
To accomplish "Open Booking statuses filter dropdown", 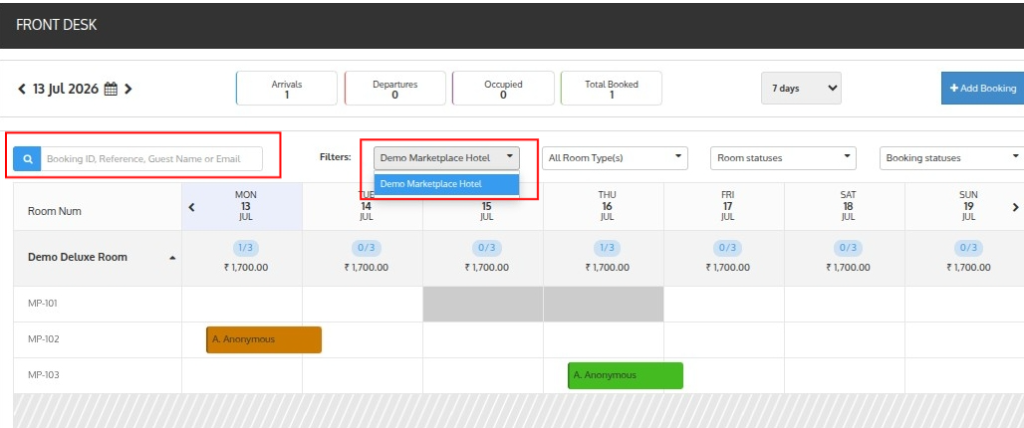I will point(952,158).
